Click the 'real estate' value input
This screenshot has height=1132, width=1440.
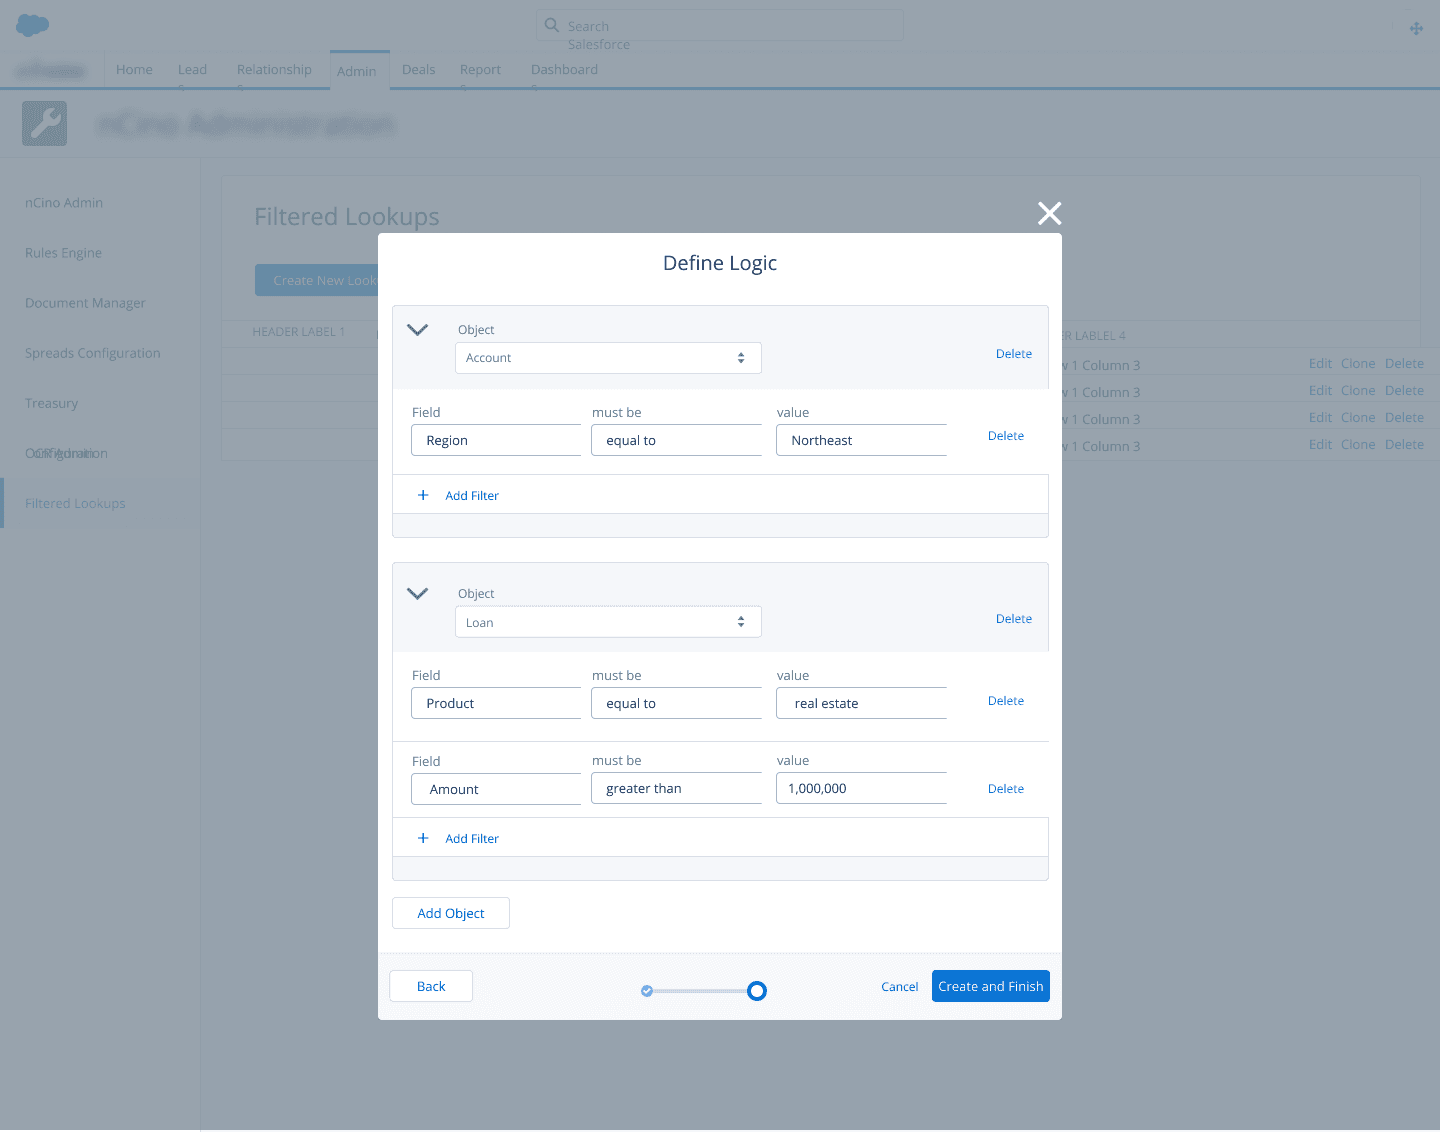tap(861, 703)
